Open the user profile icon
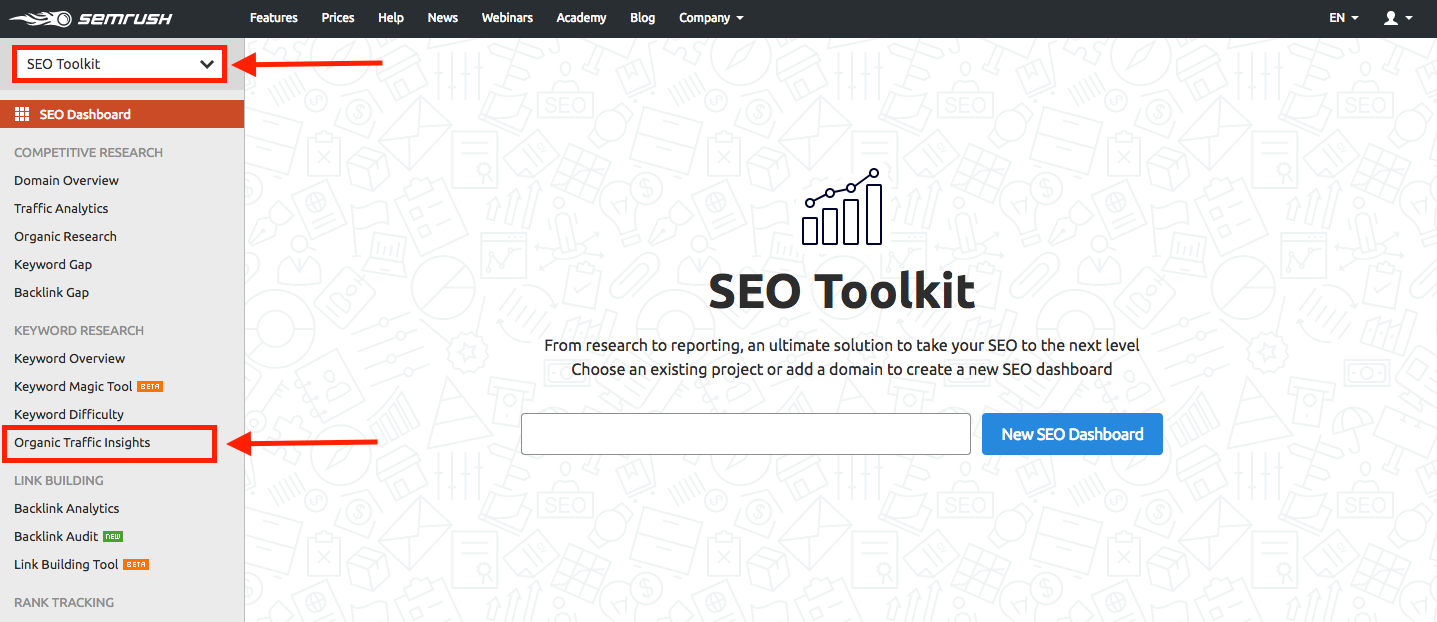Viewport: 1437px width, 622px height. click(1392, 17)
